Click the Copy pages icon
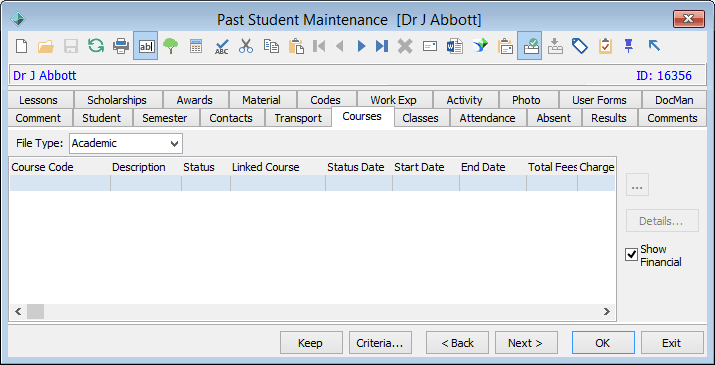 pos(271,46)
